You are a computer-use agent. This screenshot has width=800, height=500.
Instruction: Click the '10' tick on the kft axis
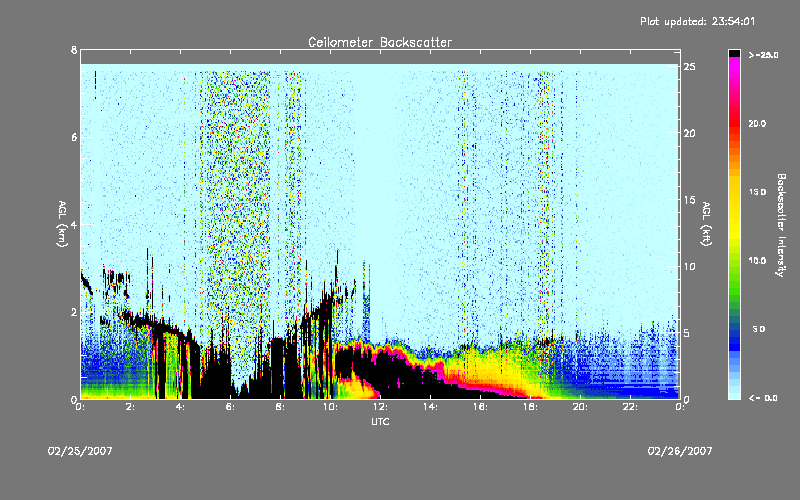[689, 266]
